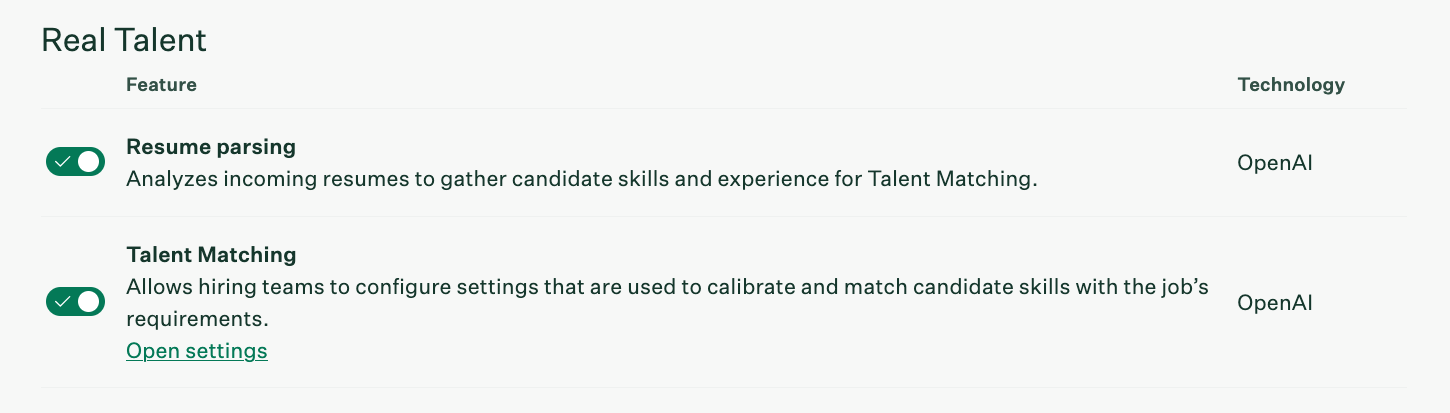This screenshot has height=413, width=1450.
Task: Click the OpenAI label in Talent Matching row
Action: click(1275, 302)
